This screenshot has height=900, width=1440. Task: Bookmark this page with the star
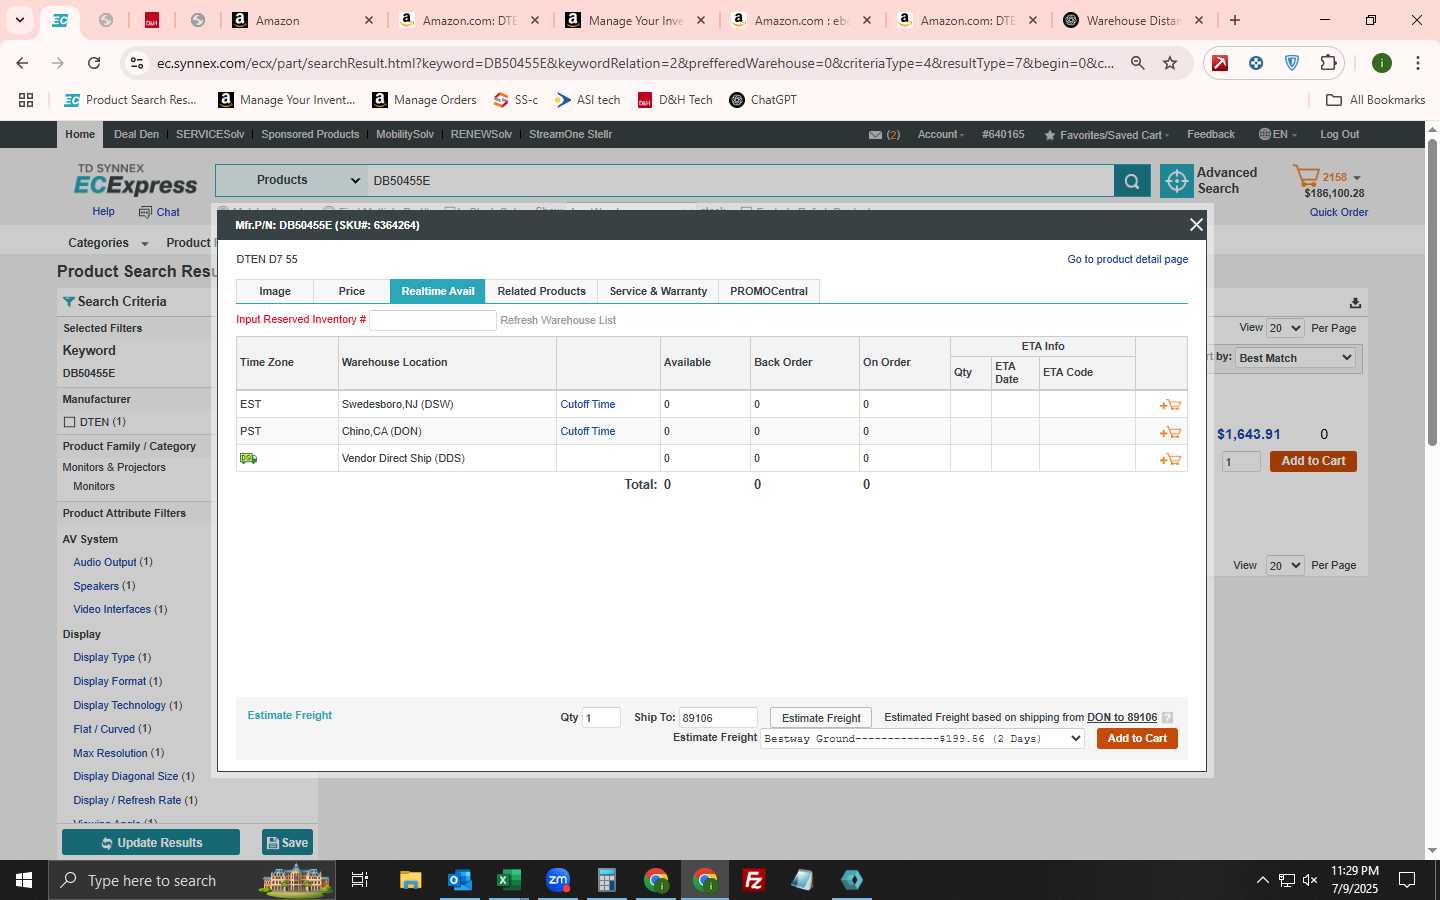[1170, 63]
